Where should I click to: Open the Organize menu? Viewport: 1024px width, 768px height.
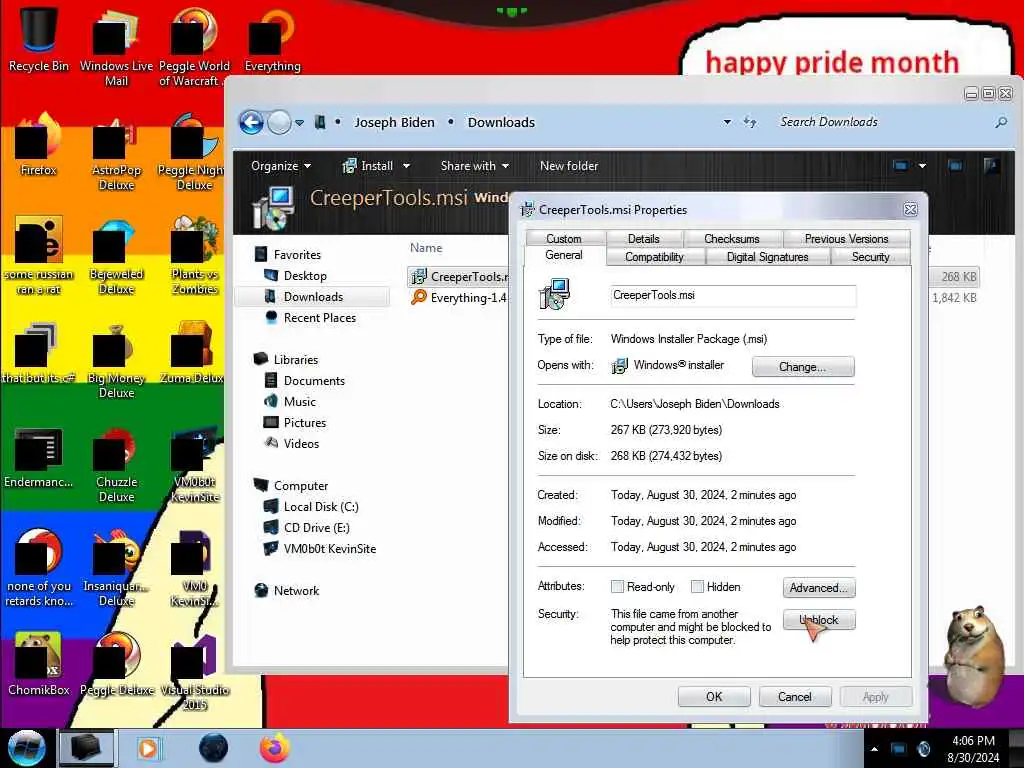(x=281, y=166)
